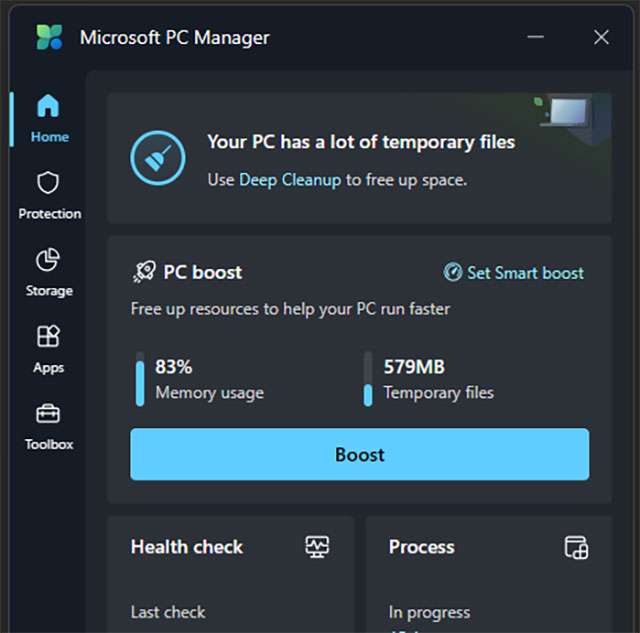640x633 pixels.
Task: Click the Health check monitor icon
Action: point(317,546)
